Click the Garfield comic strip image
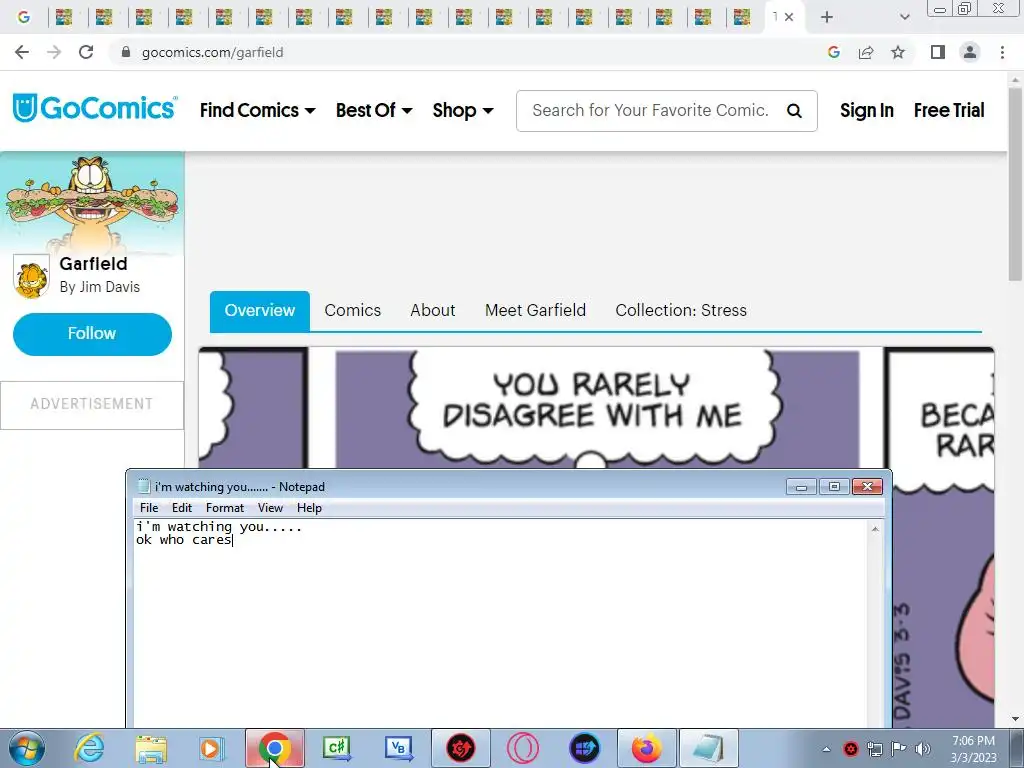Viewport: 1024px width, 768px height. coord(596,408)
